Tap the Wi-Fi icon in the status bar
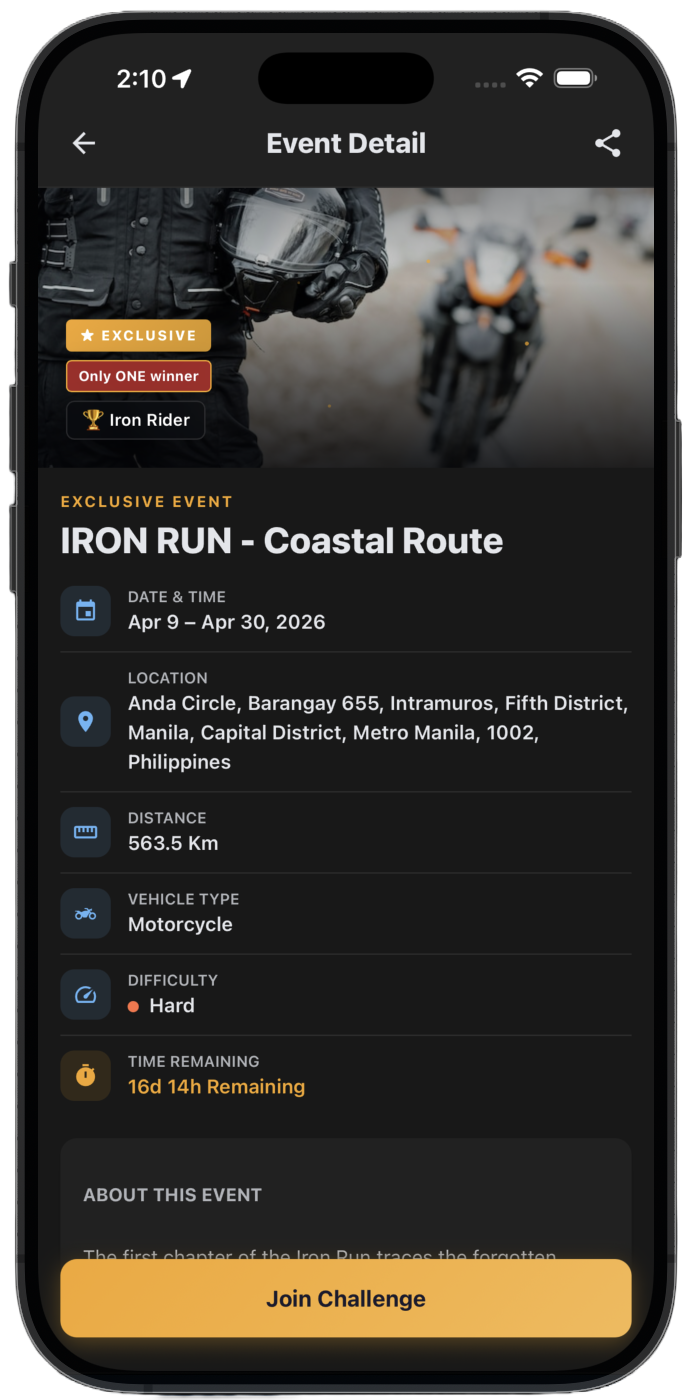The width and height of the screenshot is (690, 1400). coord(530,77)
